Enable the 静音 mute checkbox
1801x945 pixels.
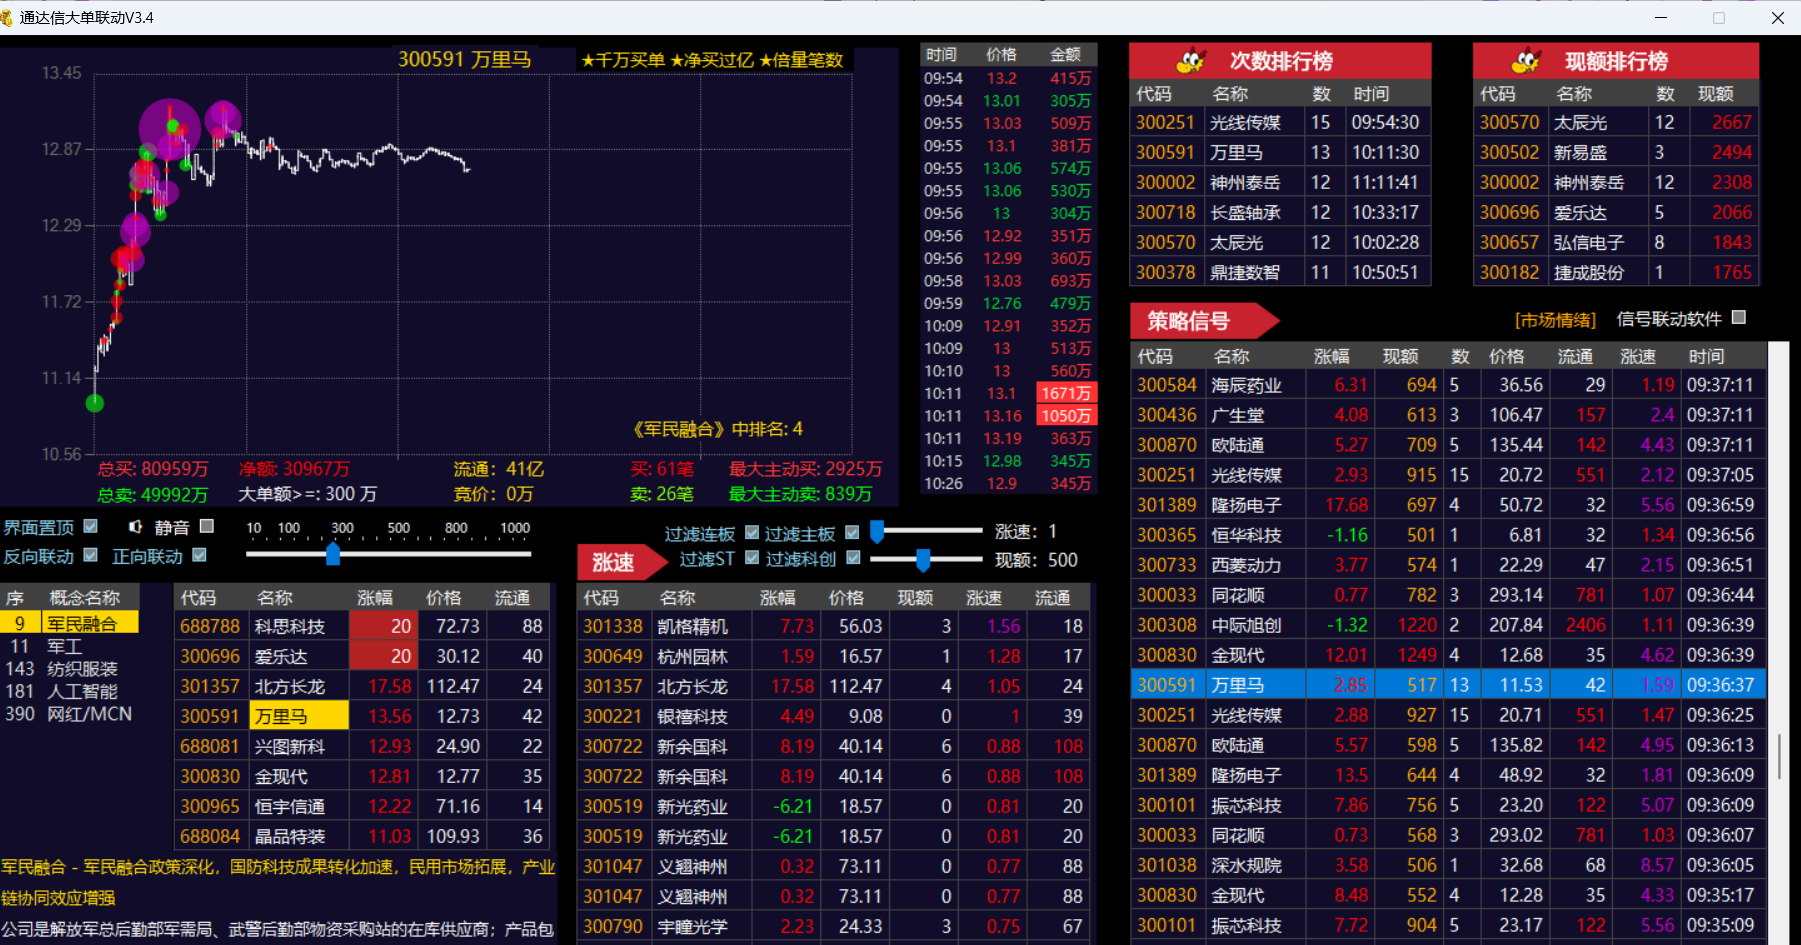click(x=207, y=526)
